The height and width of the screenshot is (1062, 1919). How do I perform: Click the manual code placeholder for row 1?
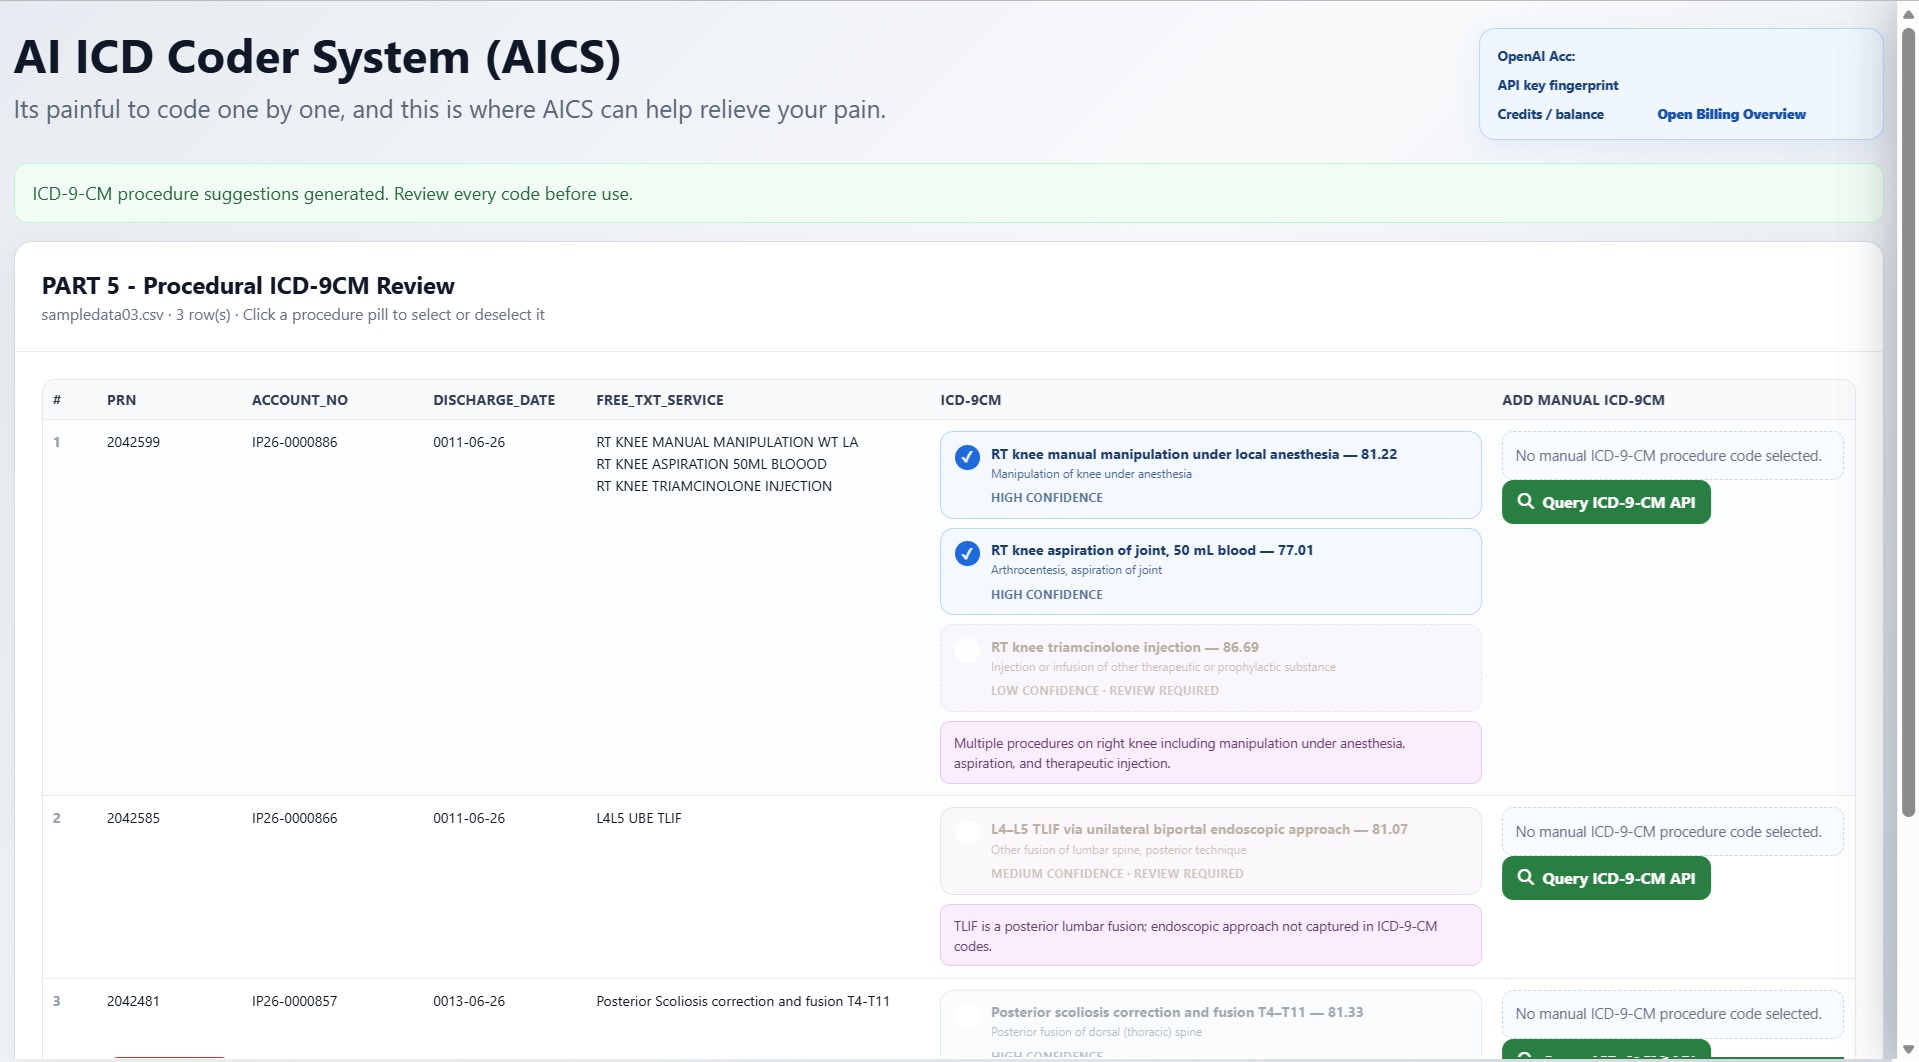click(x=1672, y=456)
